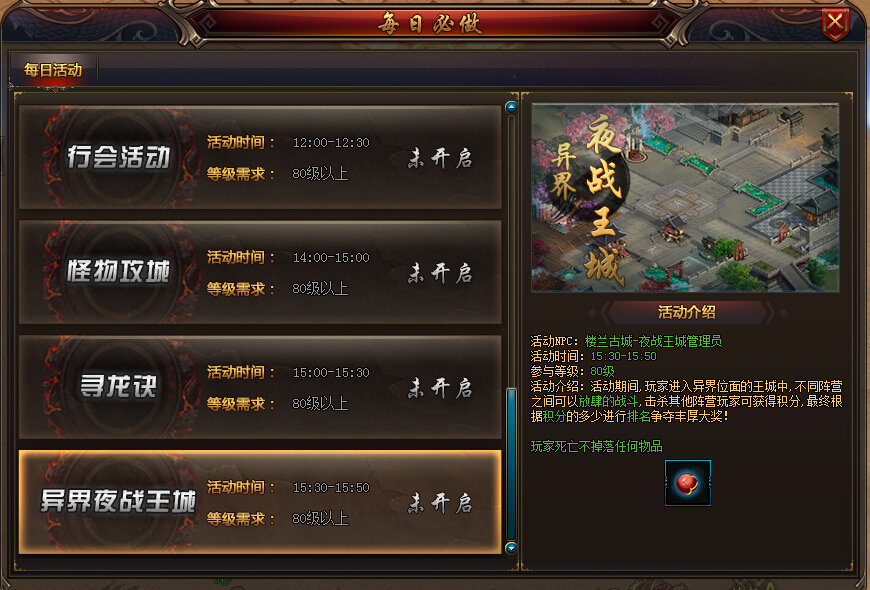The image size is (870, 590).
Task: Click the blue scrollbar thumb
Action: (x=511, y=464)
